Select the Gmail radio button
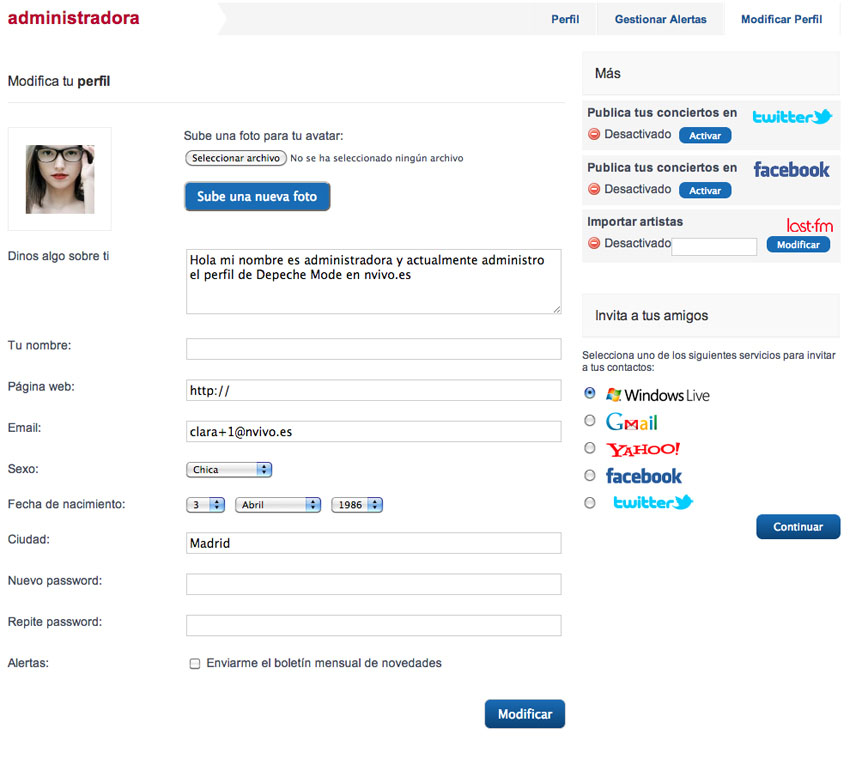850x759 pixels. click(x=590, y=421)
